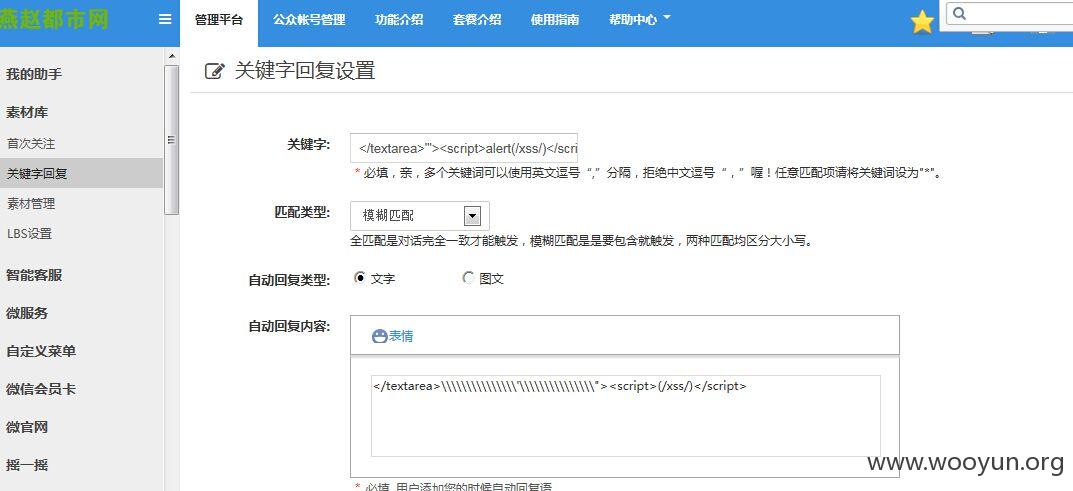Click the 关键字 keyword input field
Image resolution: width=1073 pixels, height=491 pixels.
click(464, 148)
